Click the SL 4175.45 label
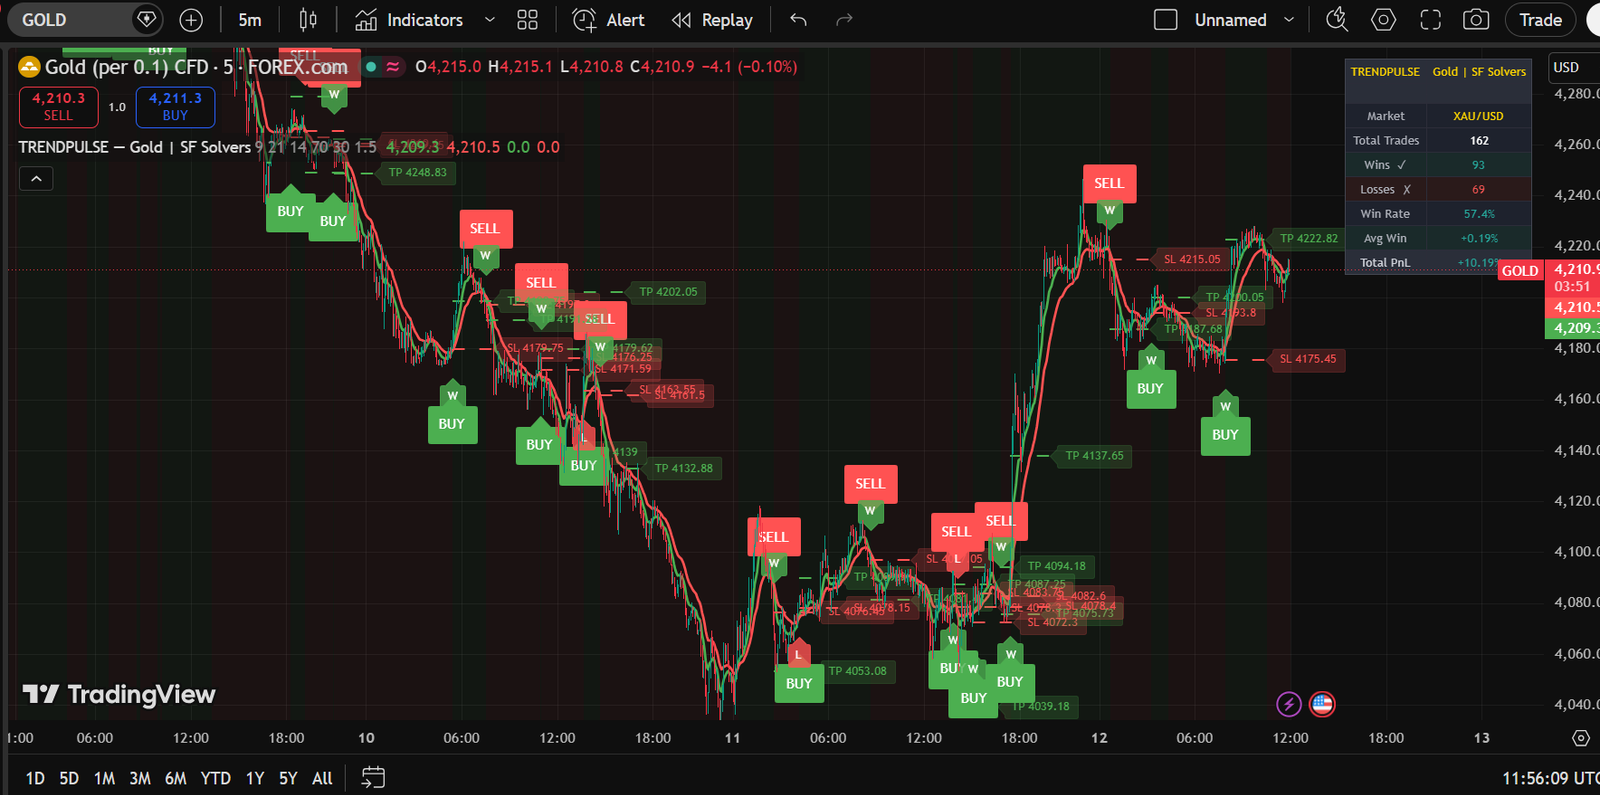 pos(1307,359)
